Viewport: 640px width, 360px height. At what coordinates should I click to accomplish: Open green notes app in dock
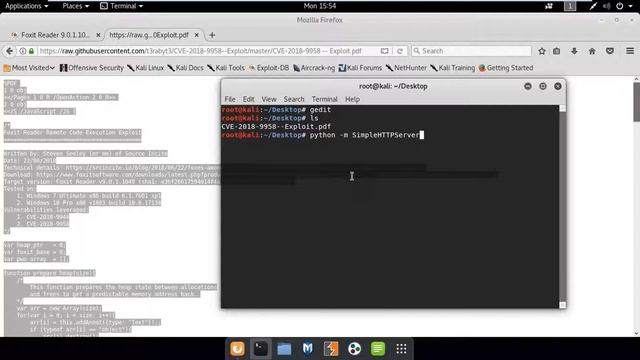click(x=378, y=349)
